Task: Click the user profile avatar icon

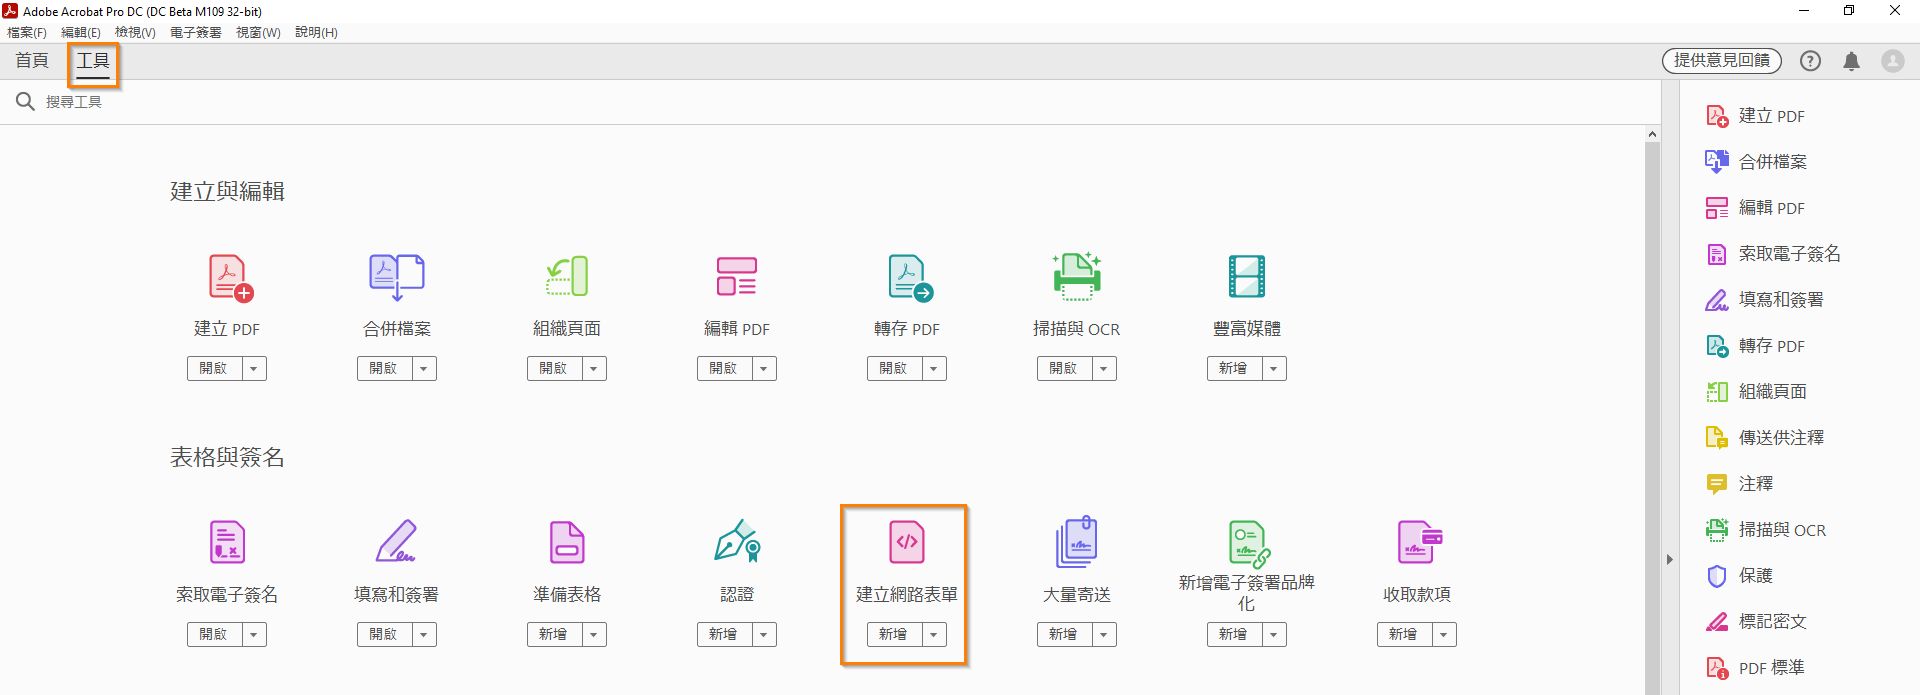Action: (1893, 61)
